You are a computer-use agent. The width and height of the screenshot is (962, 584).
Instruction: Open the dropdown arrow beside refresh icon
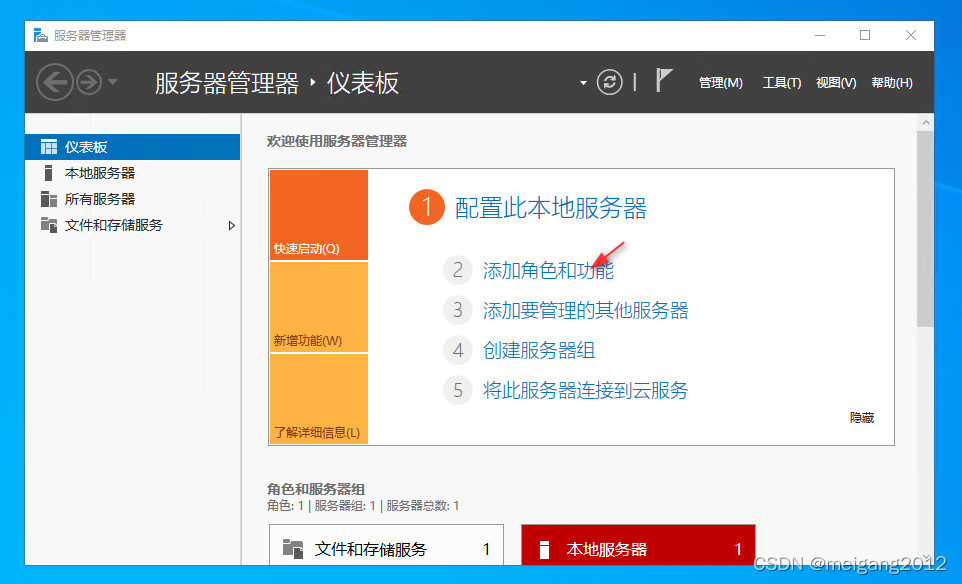[583, 83]
